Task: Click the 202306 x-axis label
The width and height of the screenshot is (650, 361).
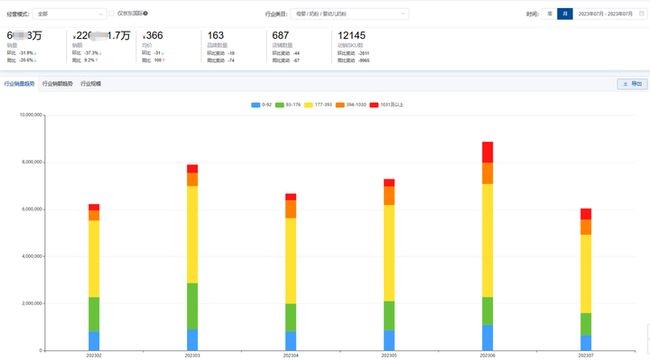Action: pyautogui.click(x=488, y=356)
